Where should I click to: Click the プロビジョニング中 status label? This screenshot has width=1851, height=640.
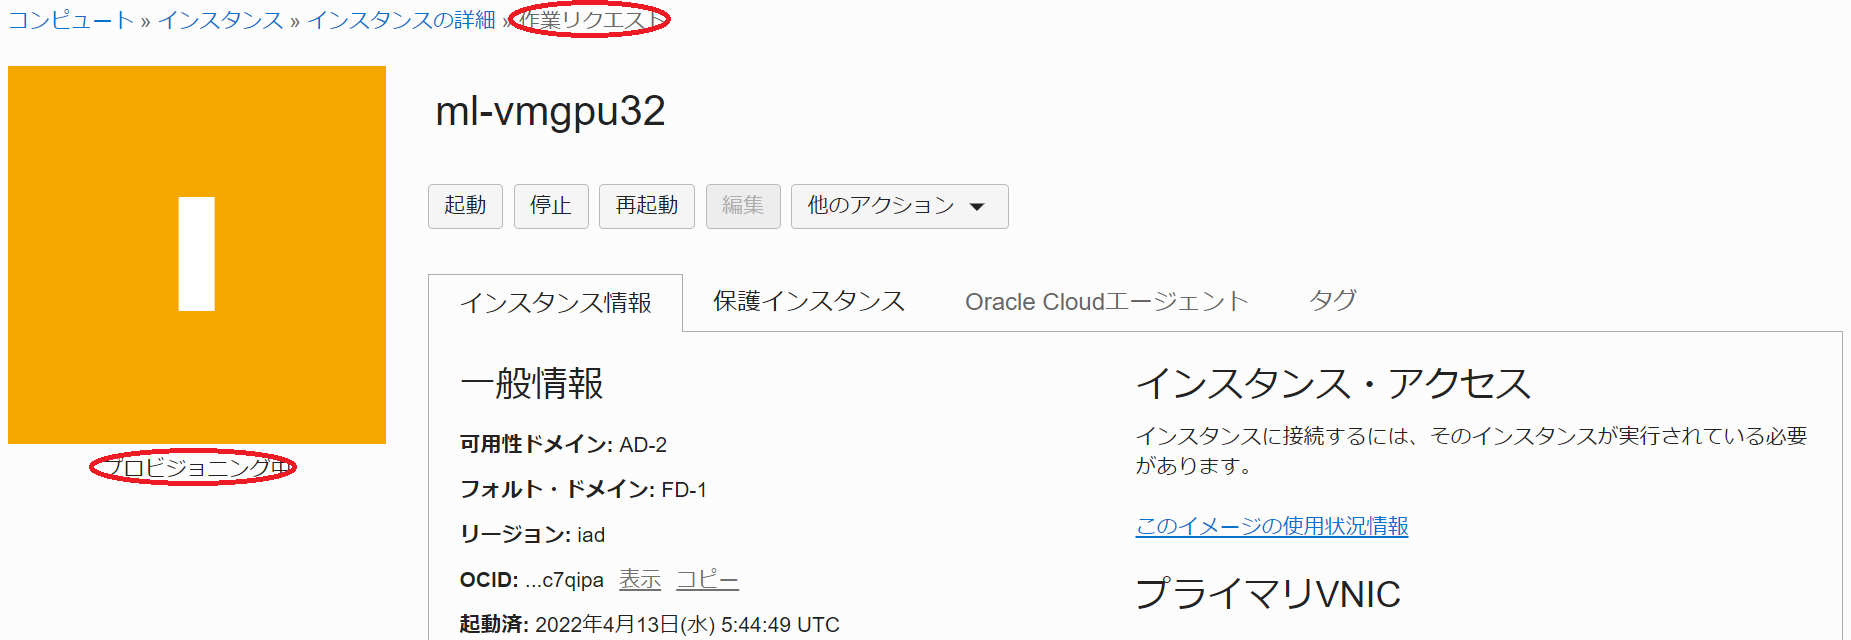pyautogui.click(x=194, y=467)
